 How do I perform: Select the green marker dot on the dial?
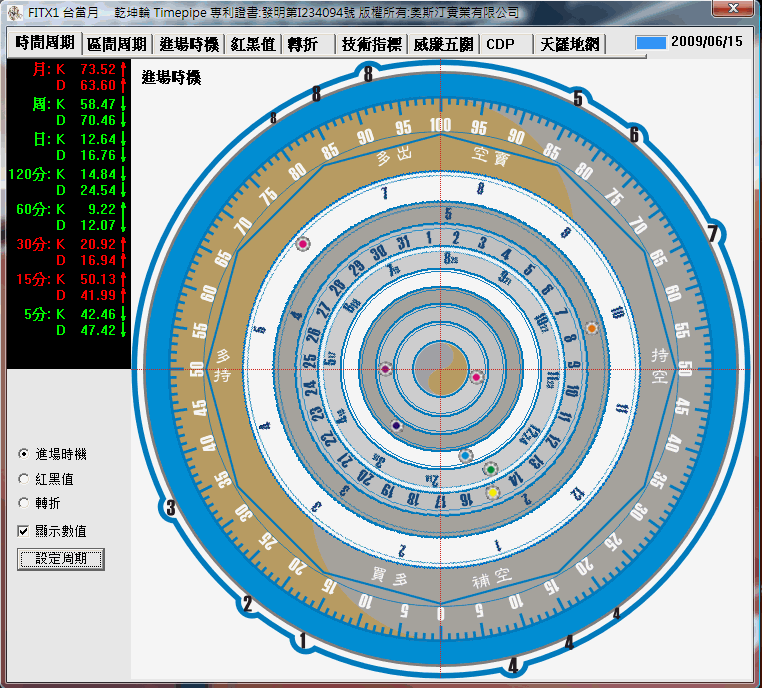point(490,469)
